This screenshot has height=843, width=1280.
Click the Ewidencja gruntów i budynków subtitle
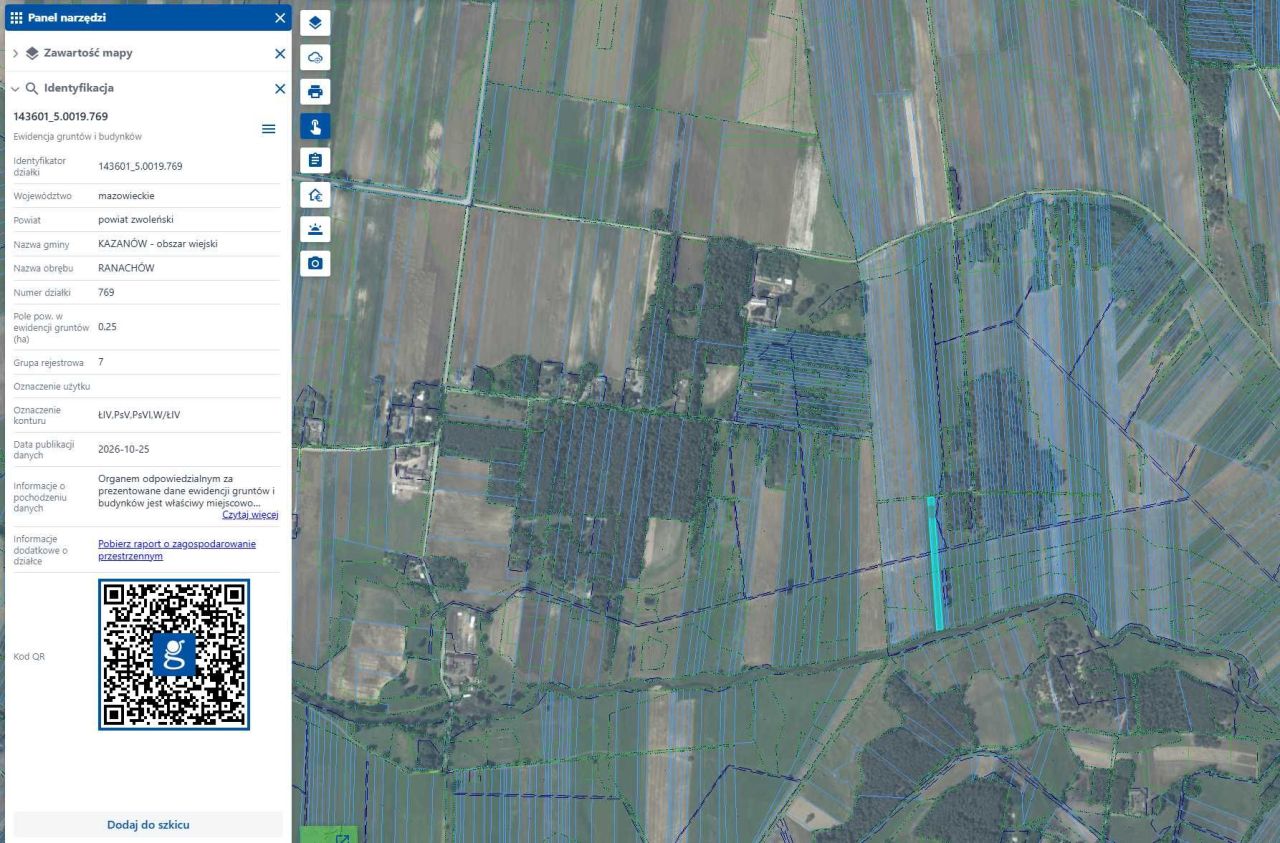pyautogui.click(x=77, y=136)
